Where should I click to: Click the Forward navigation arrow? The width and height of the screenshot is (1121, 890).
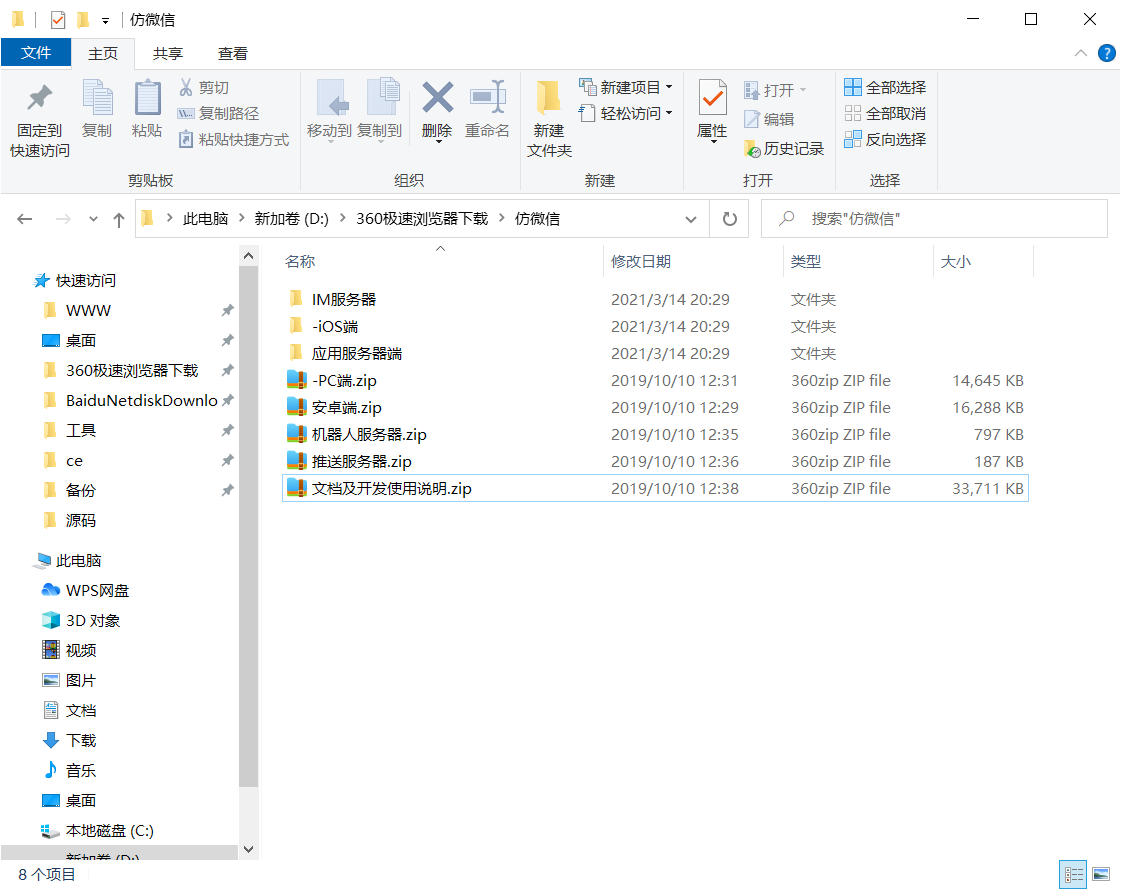click(x=63, y=219)
